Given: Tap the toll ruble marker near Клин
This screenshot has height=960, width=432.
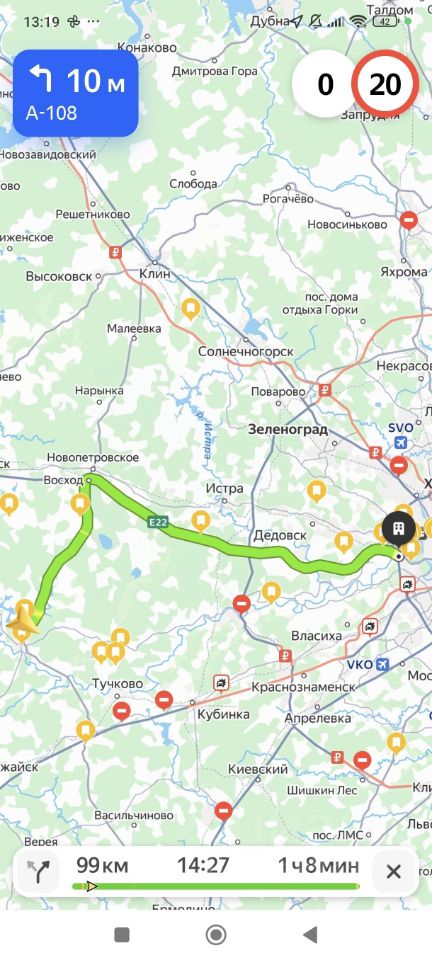Looking at the screenshot, I should [x=116, y=252].
